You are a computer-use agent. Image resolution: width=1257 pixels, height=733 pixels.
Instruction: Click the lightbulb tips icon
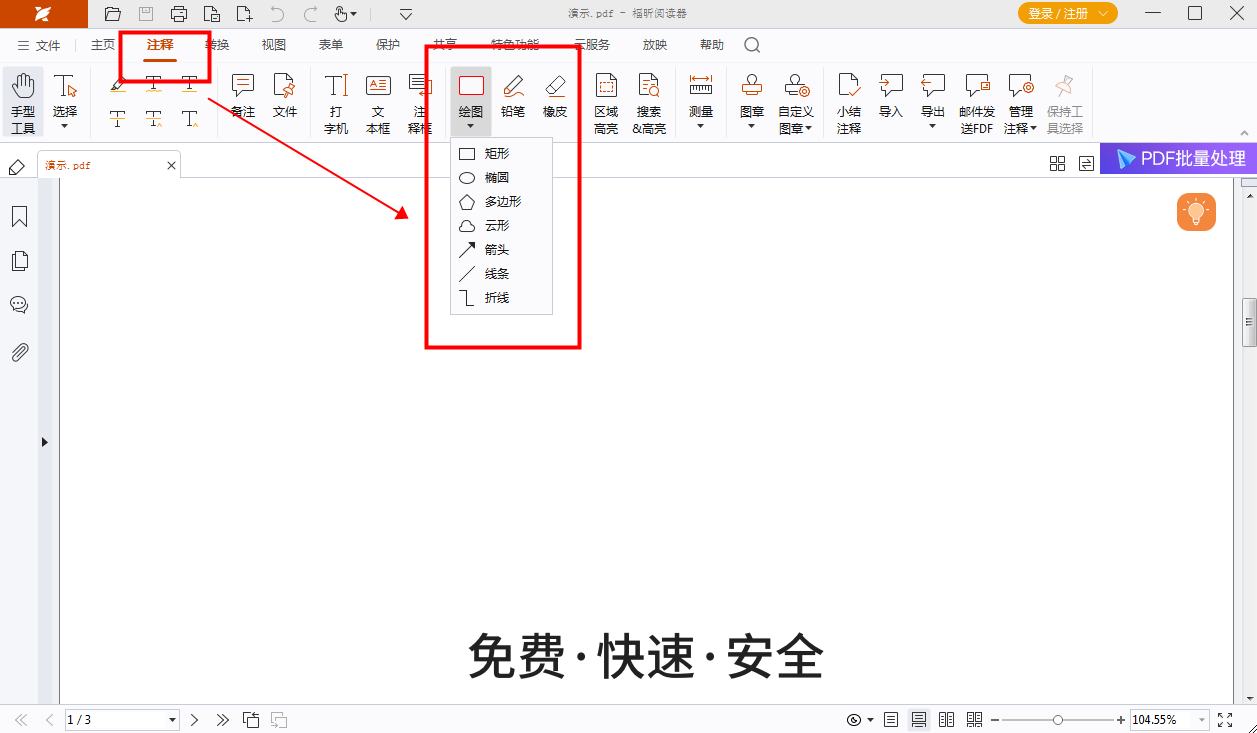tap(1196, 212)
